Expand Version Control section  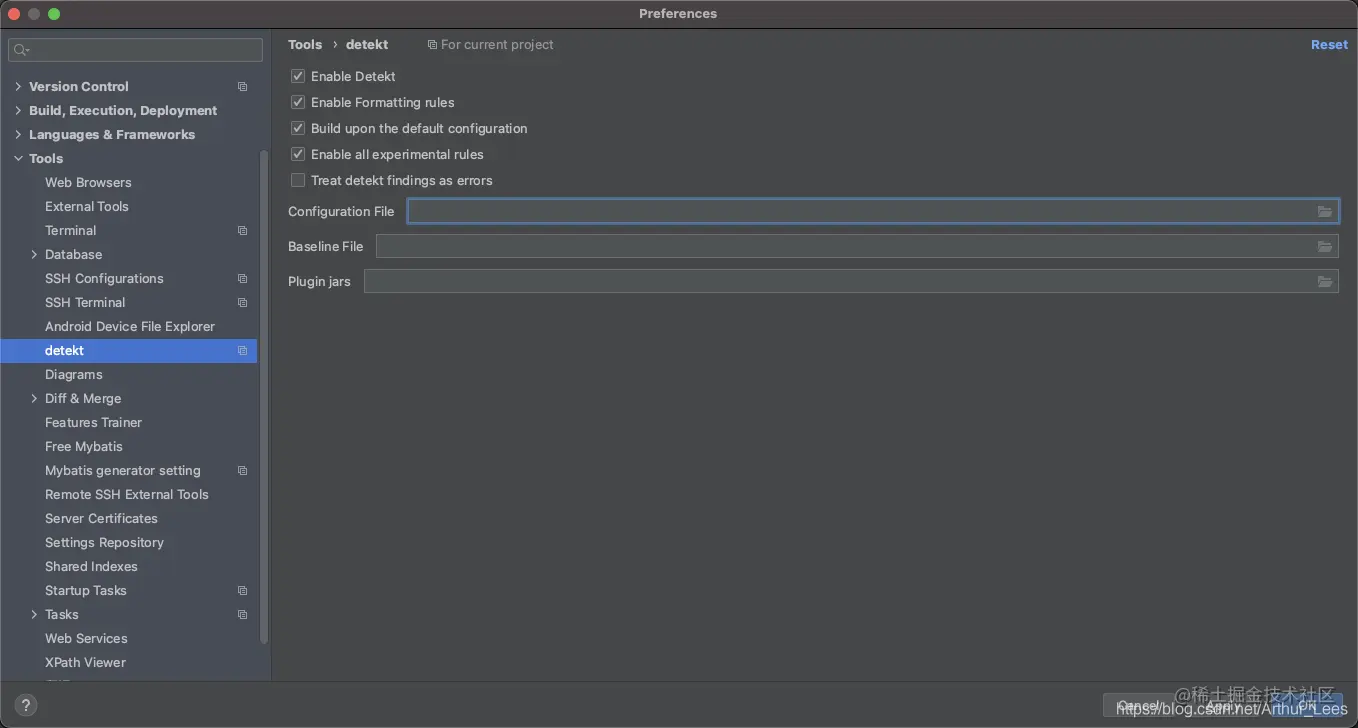pos(18,86)
